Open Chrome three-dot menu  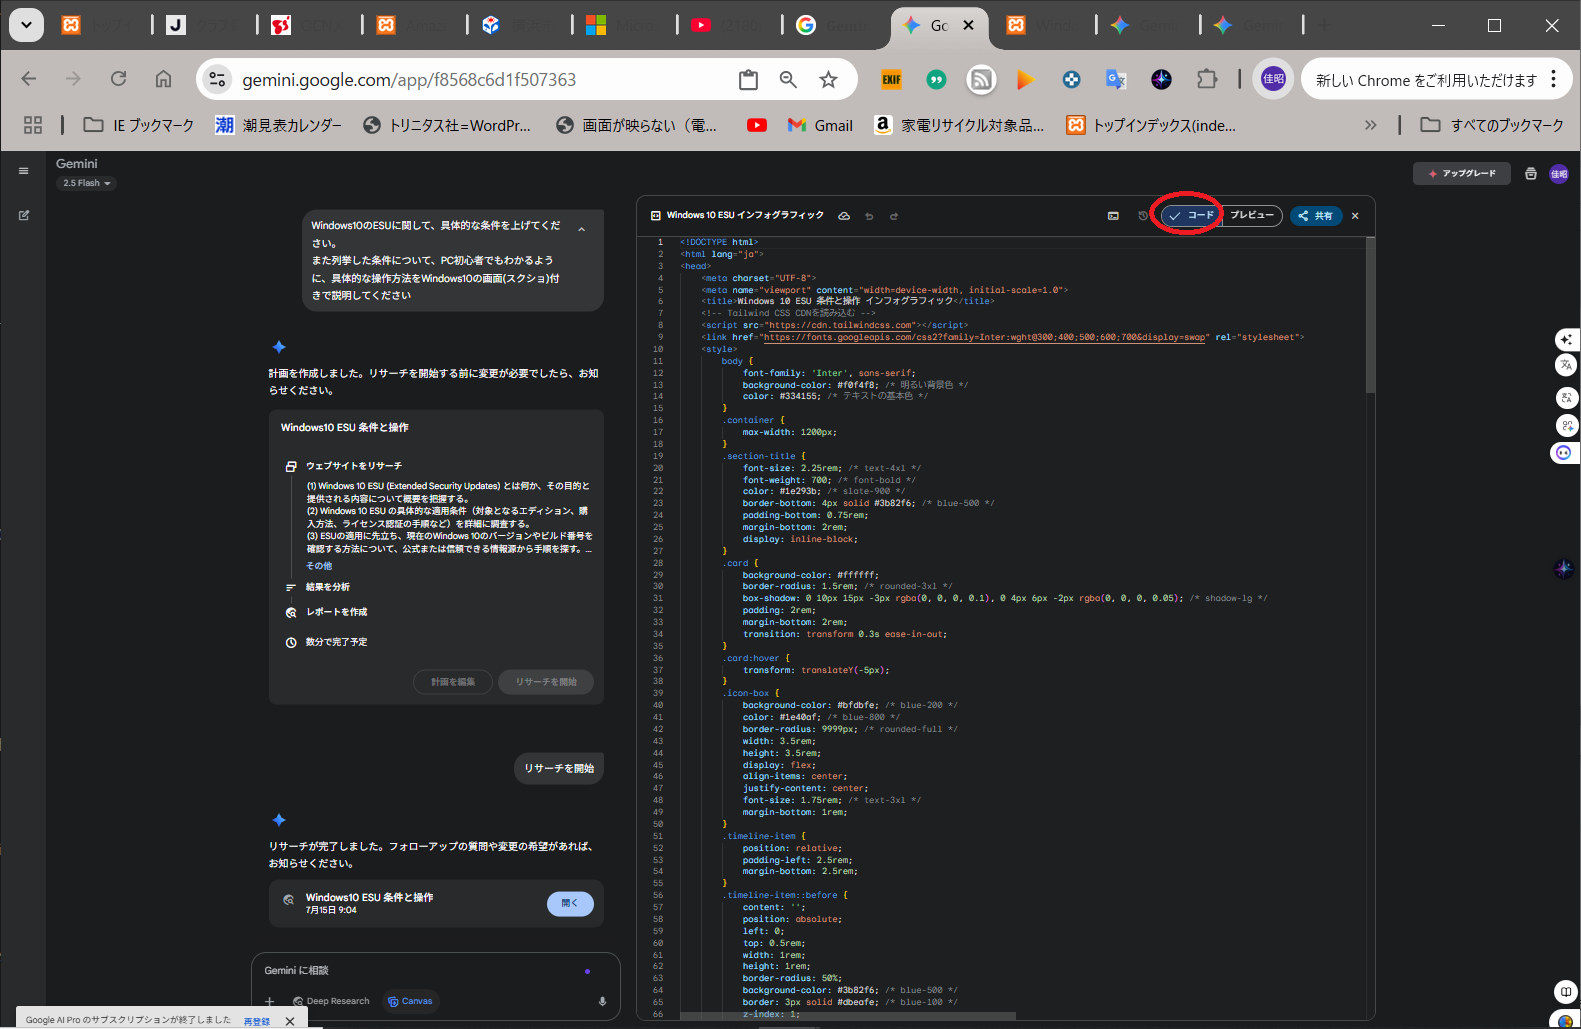click(1553, 80)
